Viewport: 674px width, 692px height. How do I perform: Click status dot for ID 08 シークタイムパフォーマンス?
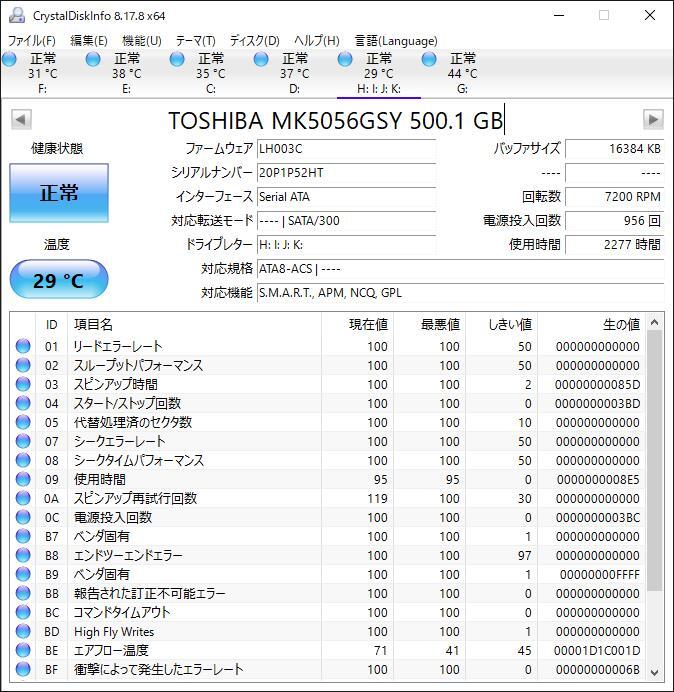(x=23, y=460)
